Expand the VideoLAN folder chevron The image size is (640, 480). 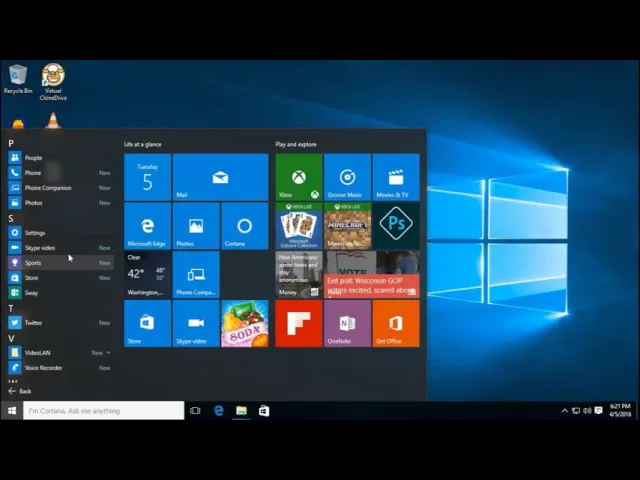pyautogui.click(x=108, y=352)
